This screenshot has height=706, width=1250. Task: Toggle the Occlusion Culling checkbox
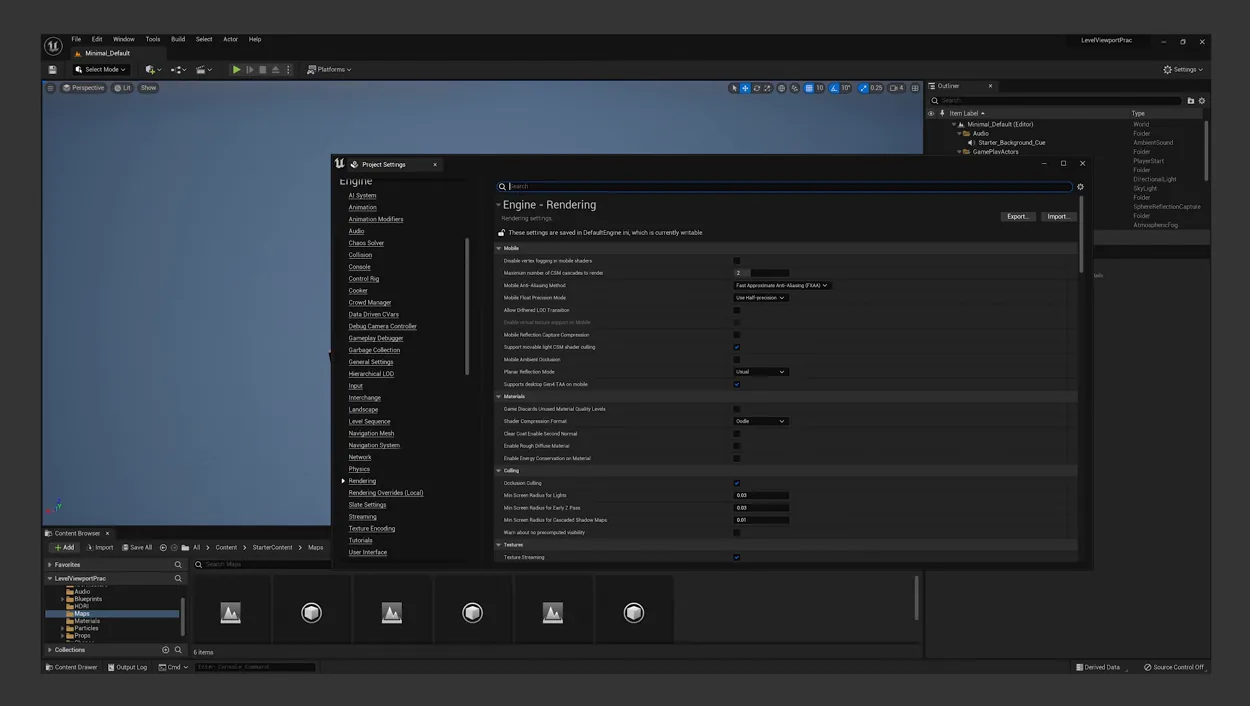point(737,483)
